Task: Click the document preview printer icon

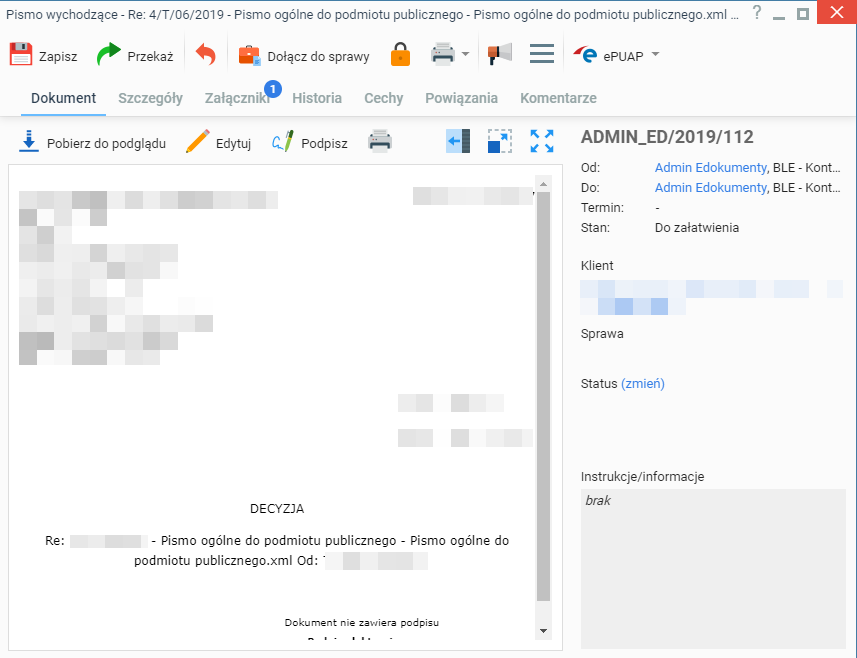Action: click(380, 141)
